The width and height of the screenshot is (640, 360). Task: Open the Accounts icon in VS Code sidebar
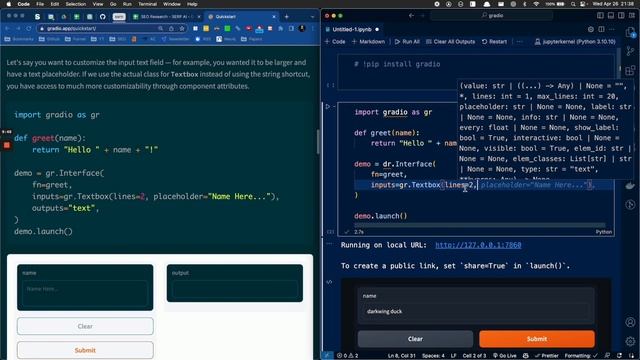pyautogui.click(x=630, y=322)
